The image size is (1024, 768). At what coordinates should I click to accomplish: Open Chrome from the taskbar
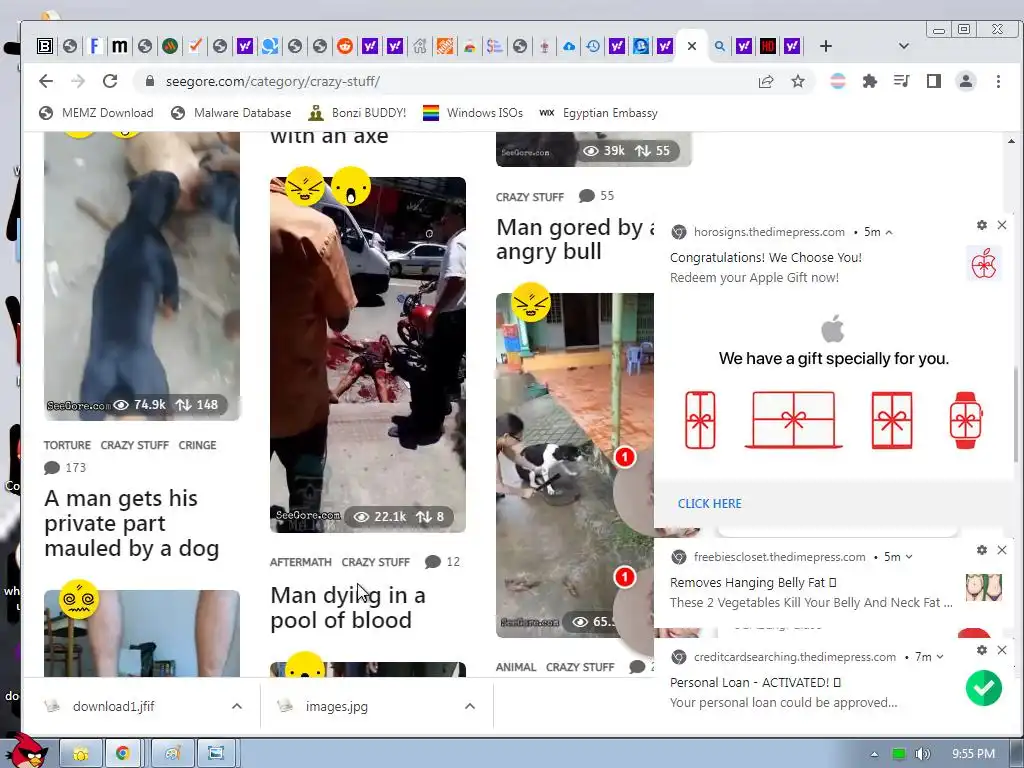pos(122,754)
